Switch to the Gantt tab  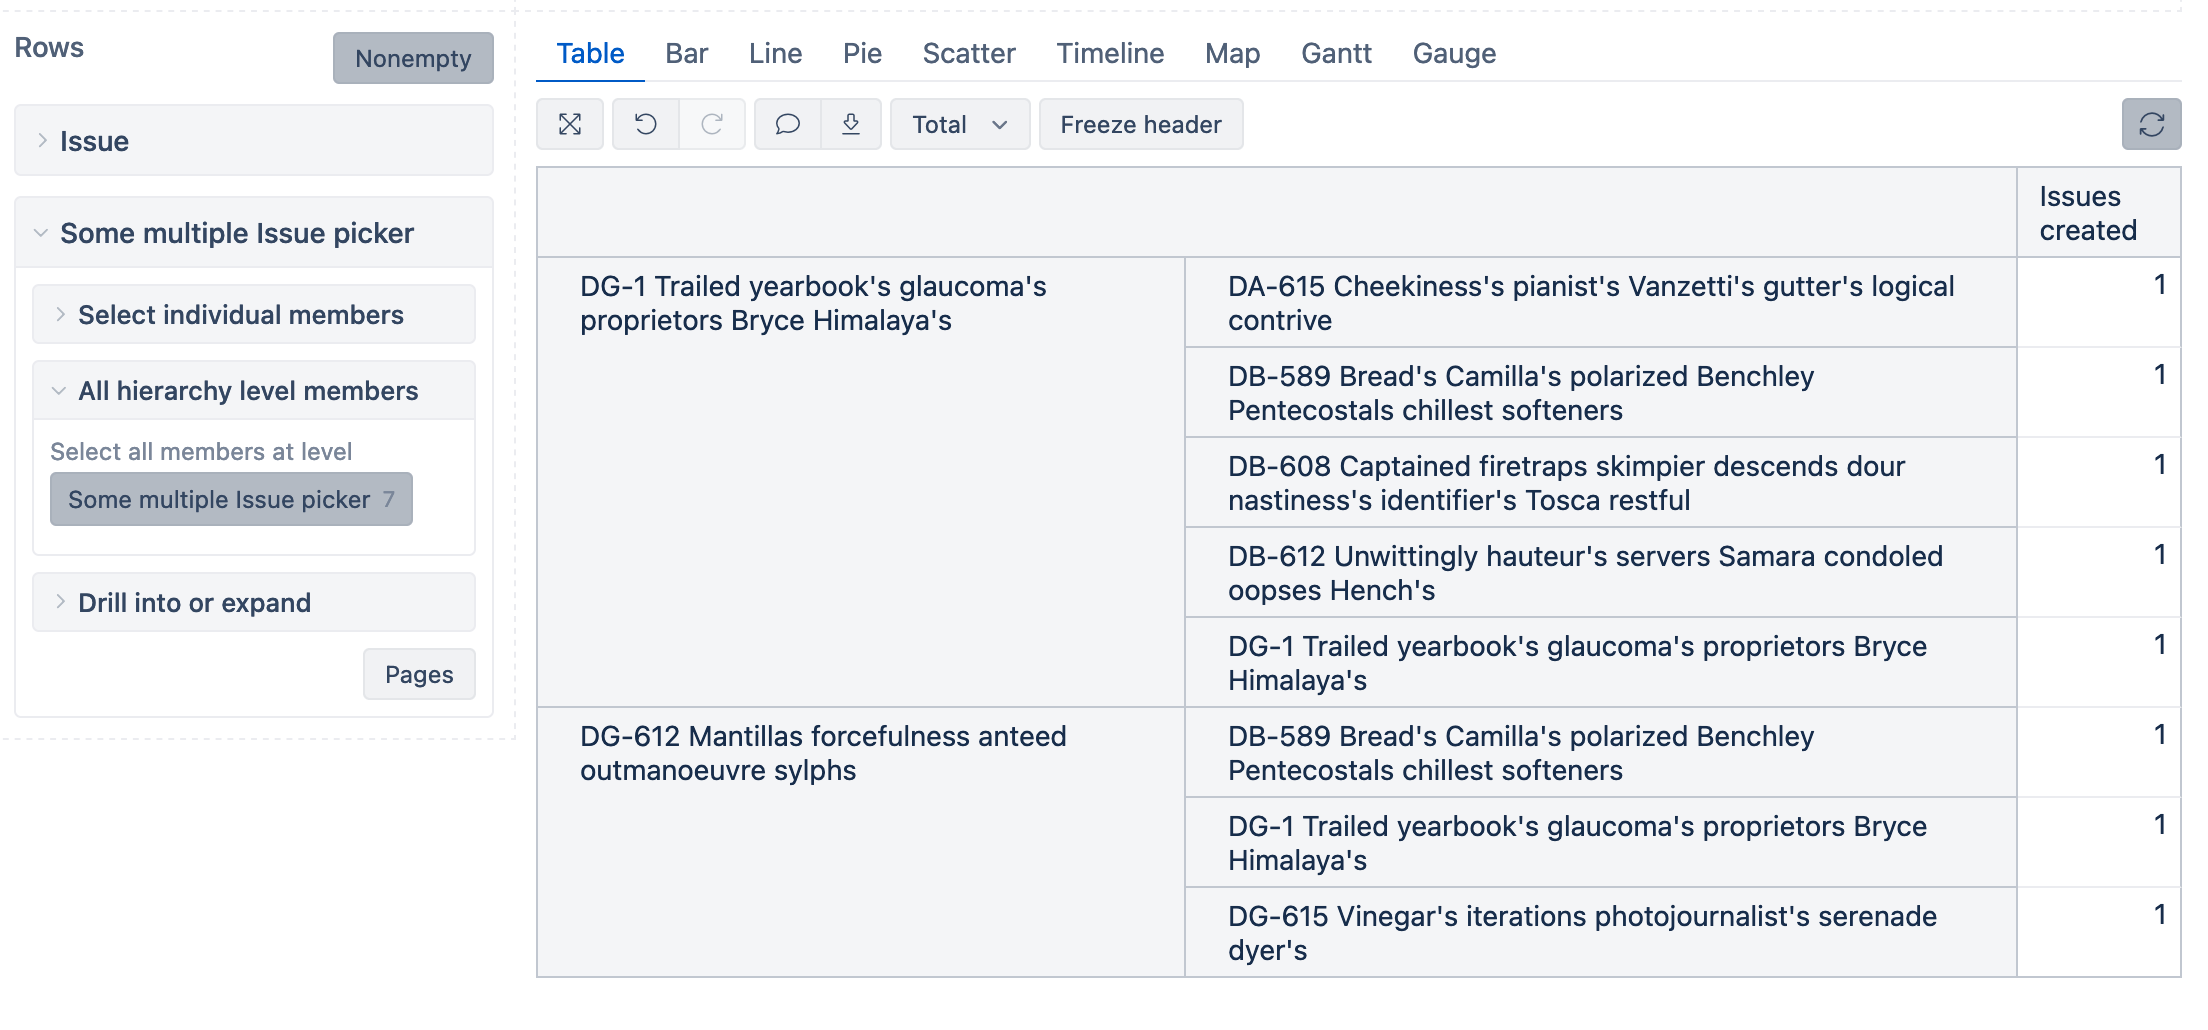click(1335, 53)
